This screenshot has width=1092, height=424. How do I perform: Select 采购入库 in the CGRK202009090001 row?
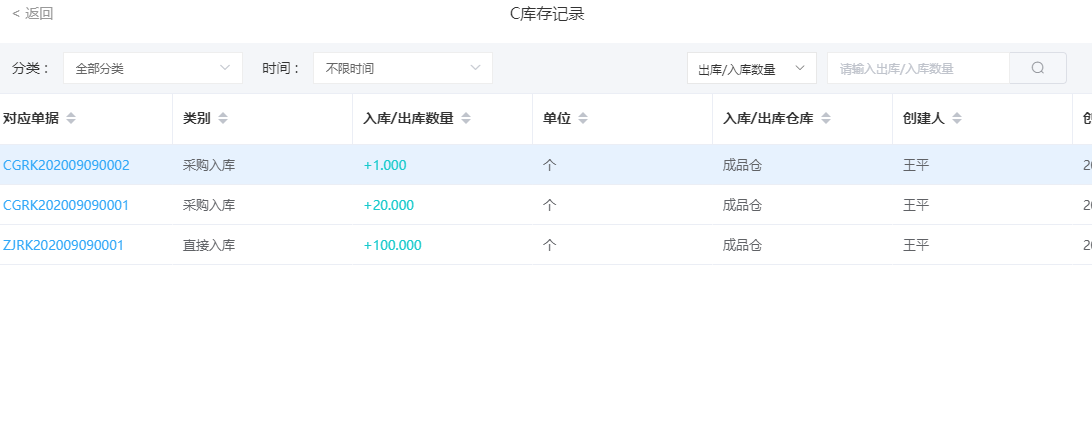209,205
